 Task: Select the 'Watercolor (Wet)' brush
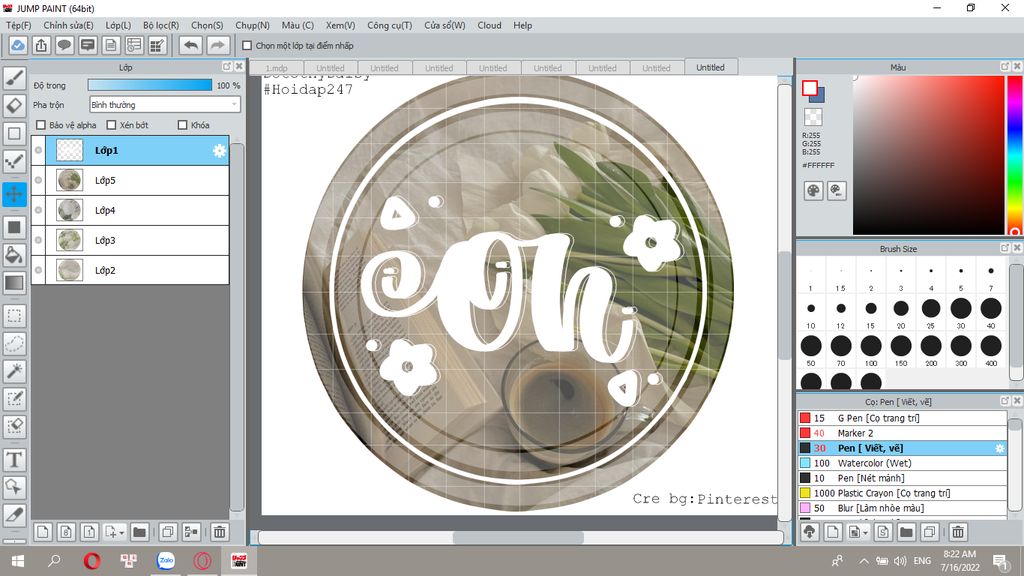tap(903, 463)
